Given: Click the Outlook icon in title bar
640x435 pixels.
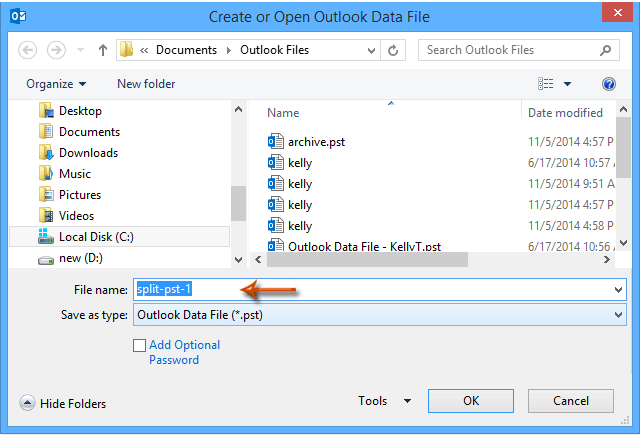Looking at the screenshot, I should (18, 16).
